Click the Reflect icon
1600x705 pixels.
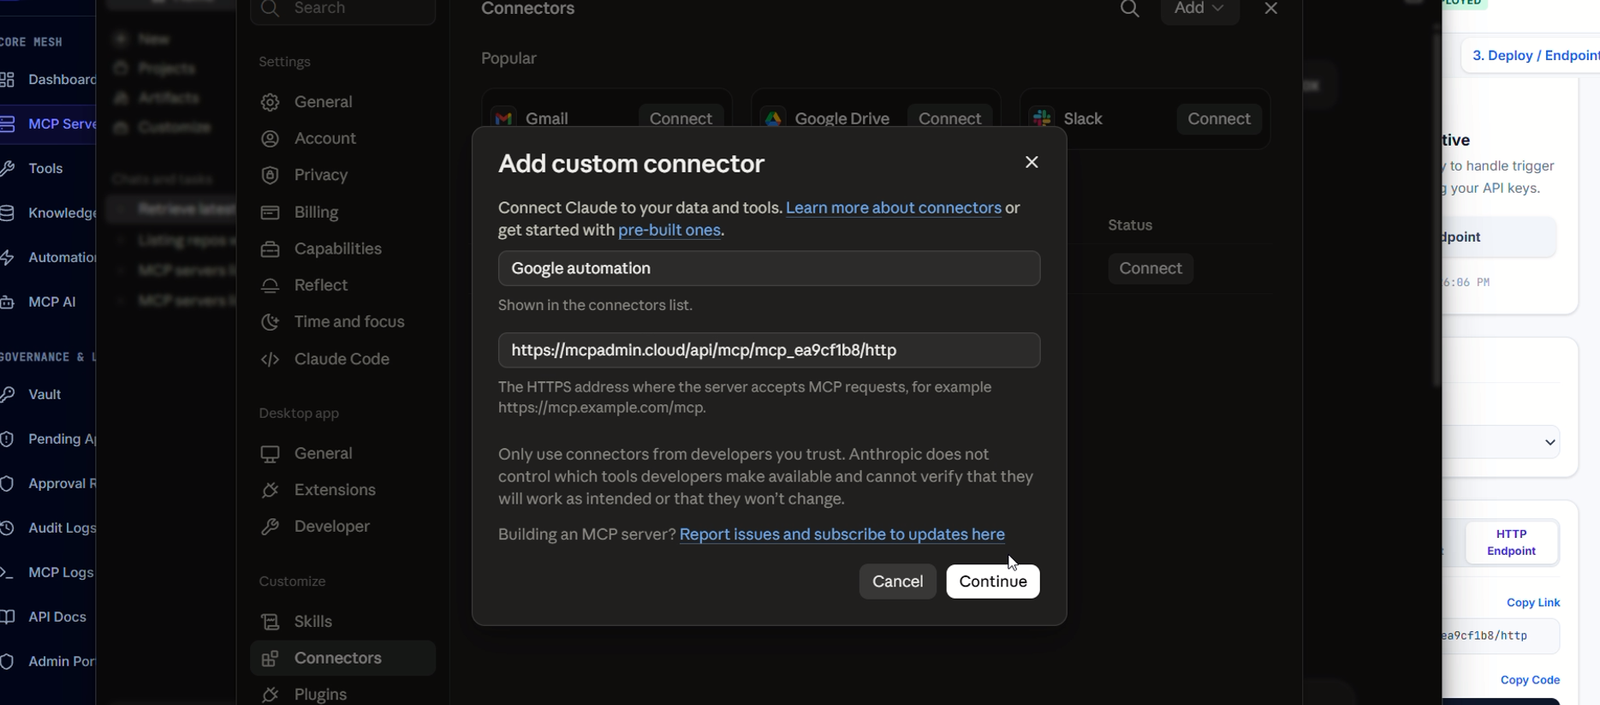[270, 285]
